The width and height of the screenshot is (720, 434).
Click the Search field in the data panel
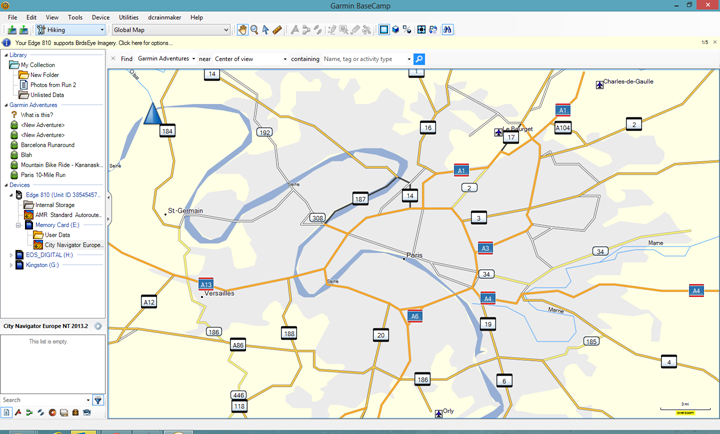click(x=43, y=400)
